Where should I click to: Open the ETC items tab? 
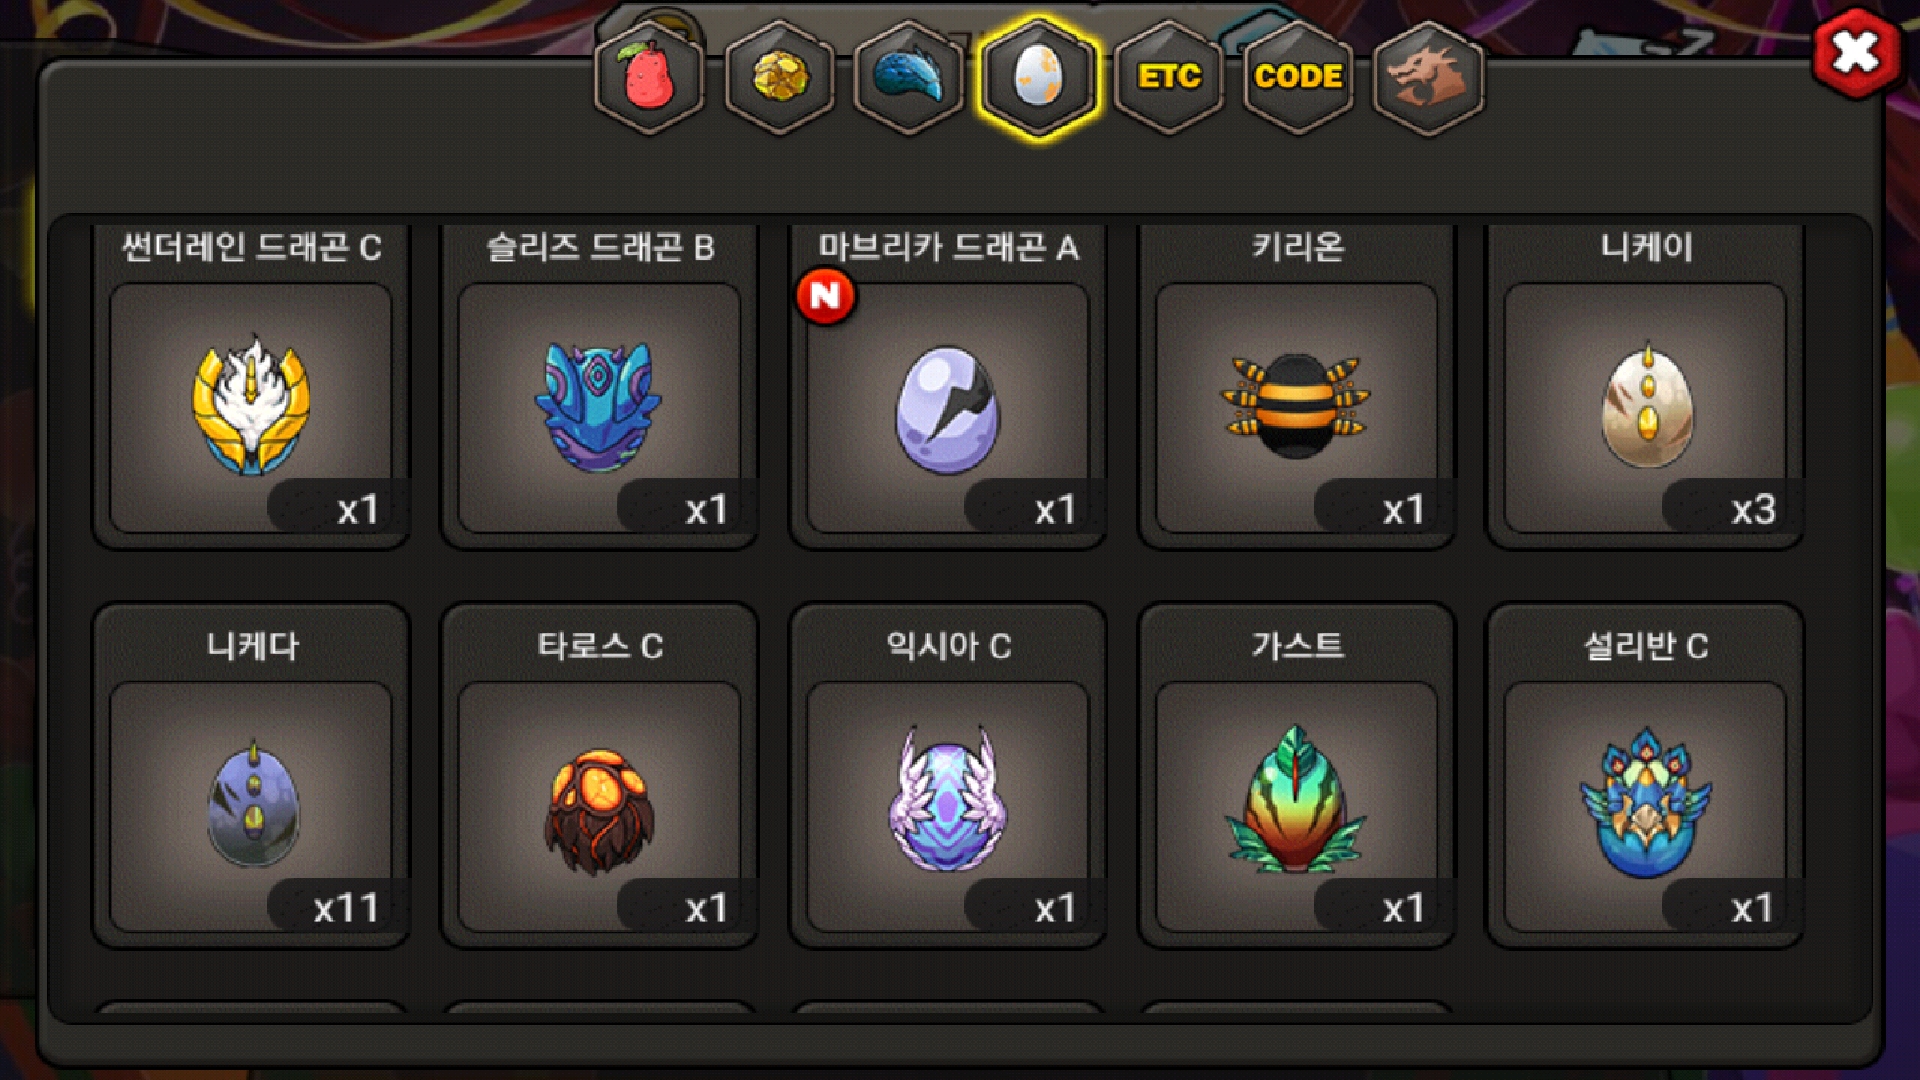click(1169, 77)
